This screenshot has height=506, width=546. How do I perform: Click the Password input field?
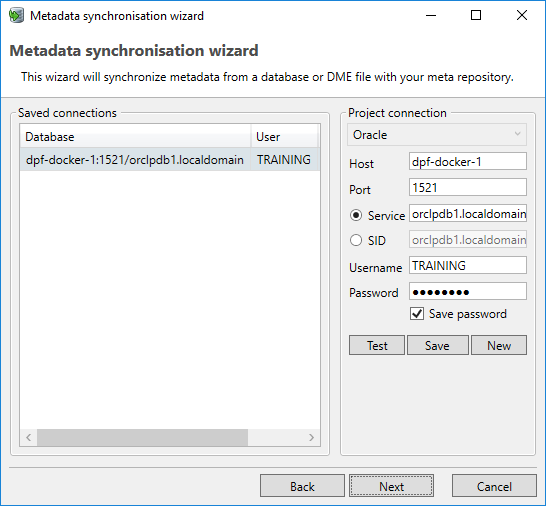tap(468, 291)
